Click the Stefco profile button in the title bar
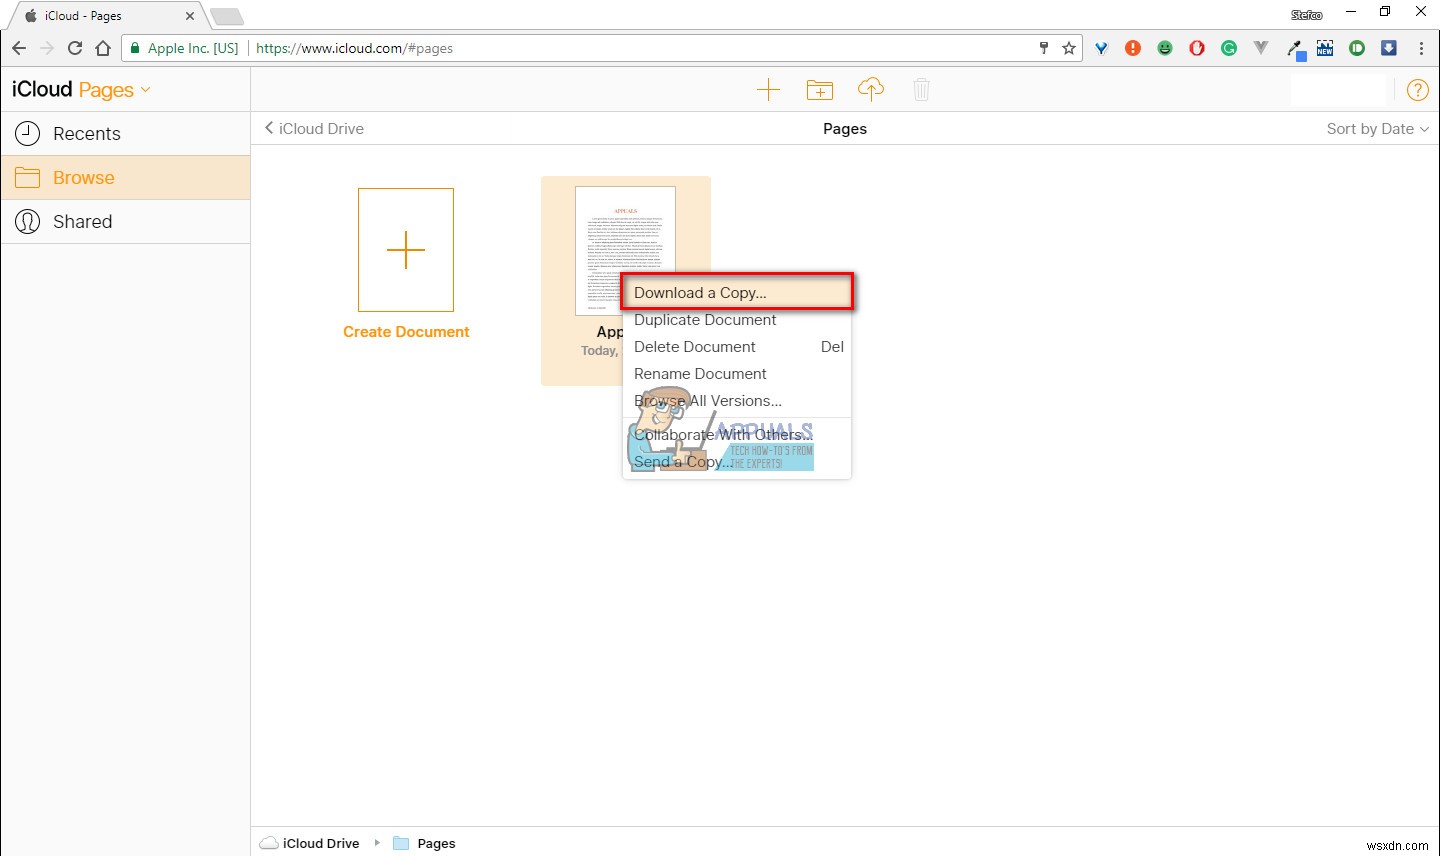The image size is (1440, 856). tap(1306, 14)
